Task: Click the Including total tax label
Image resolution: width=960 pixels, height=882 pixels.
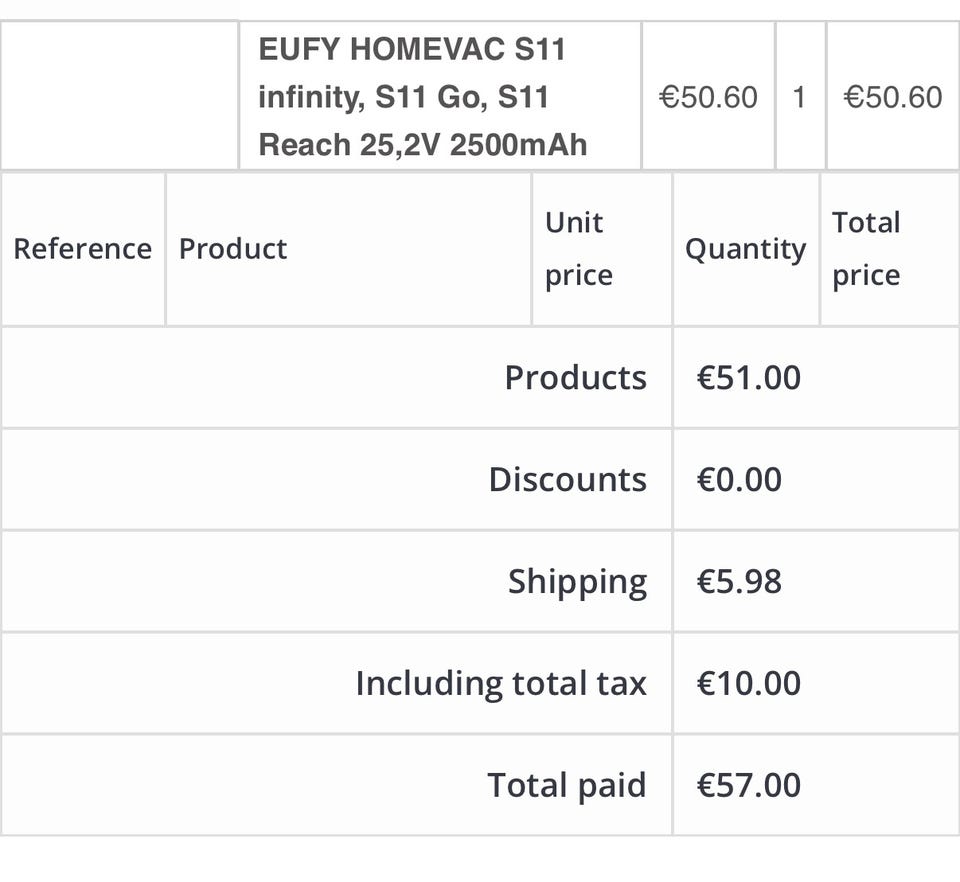Action: (x=500, y=684)
